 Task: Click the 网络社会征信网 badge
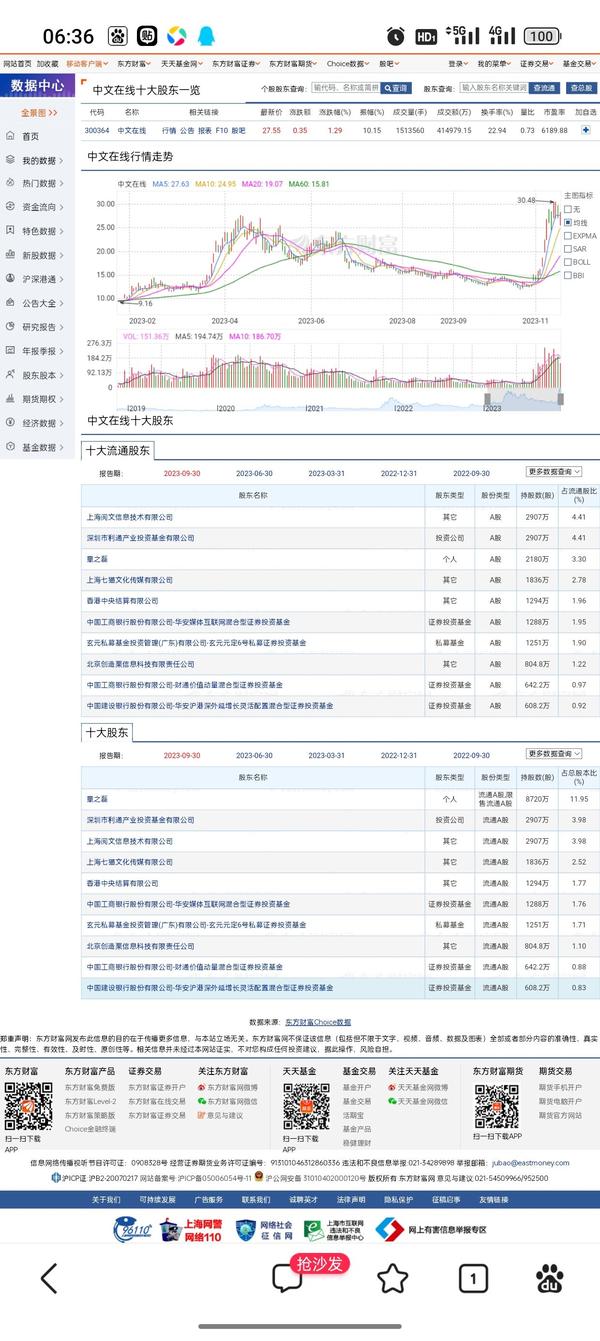264,1229
